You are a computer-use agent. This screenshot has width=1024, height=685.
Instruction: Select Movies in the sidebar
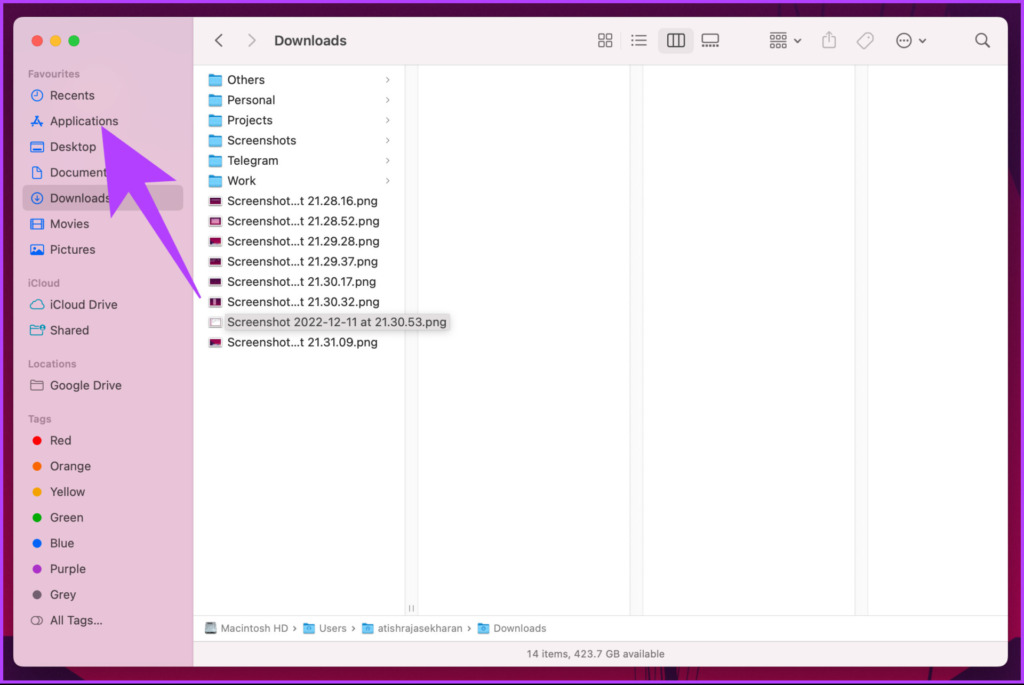pyautogui.click(x=103, y=224)
